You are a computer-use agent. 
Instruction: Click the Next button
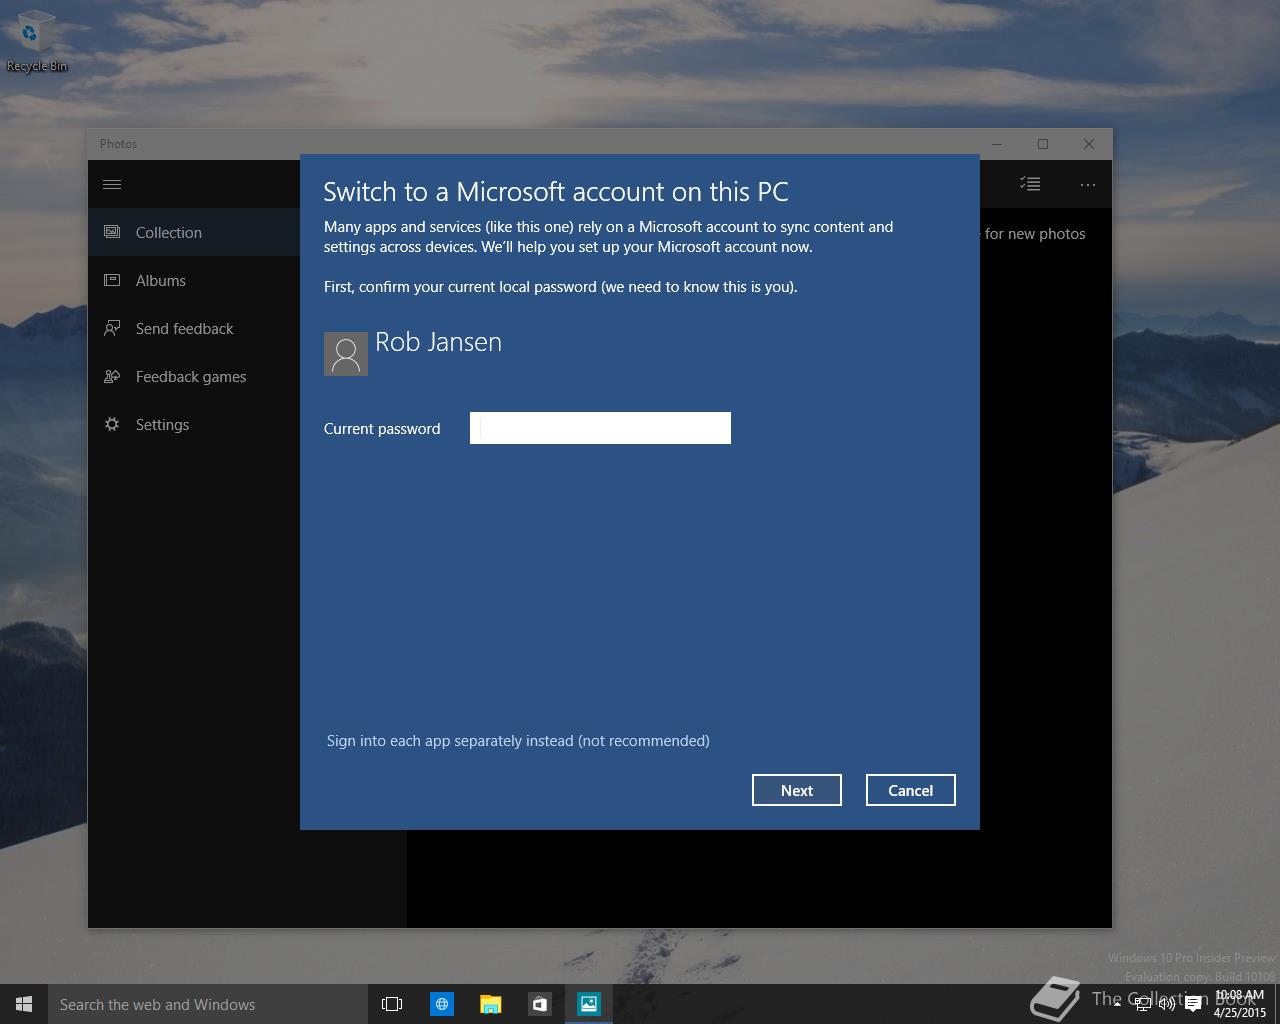pyautogui.click(x=797, y=790)
